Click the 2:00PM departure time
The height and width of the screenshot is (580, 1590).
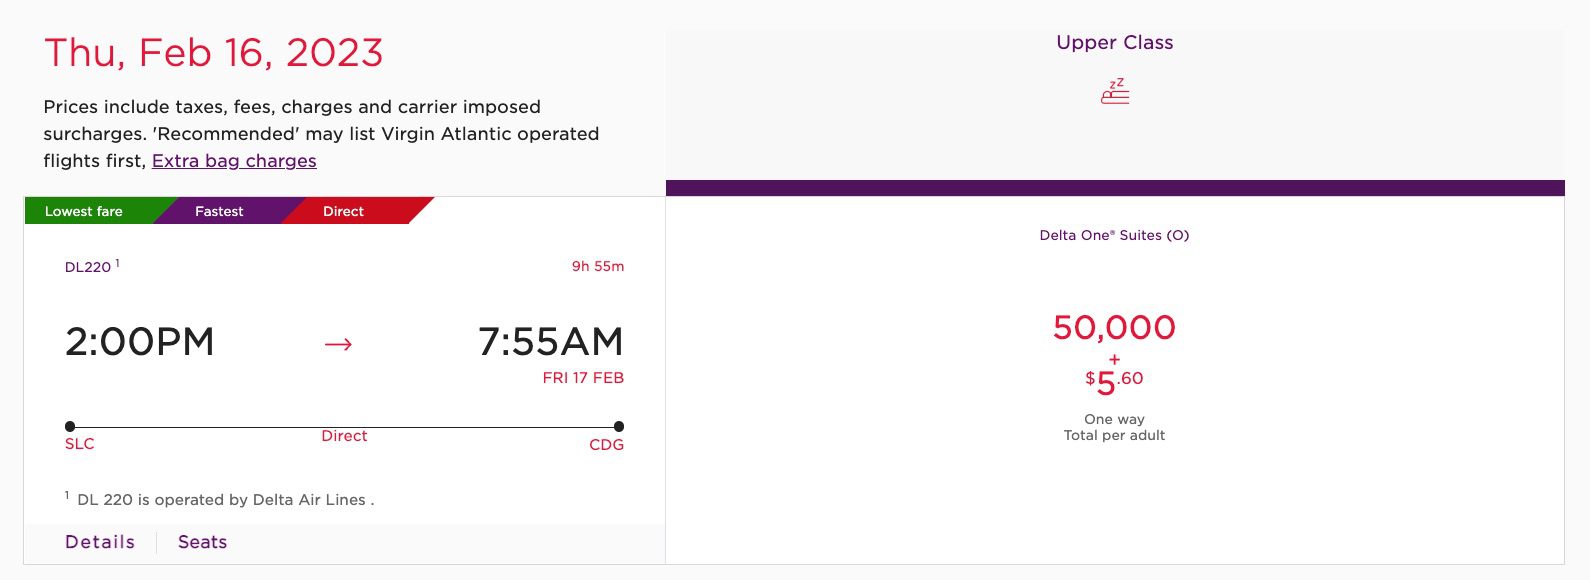[x=140, y=342]
